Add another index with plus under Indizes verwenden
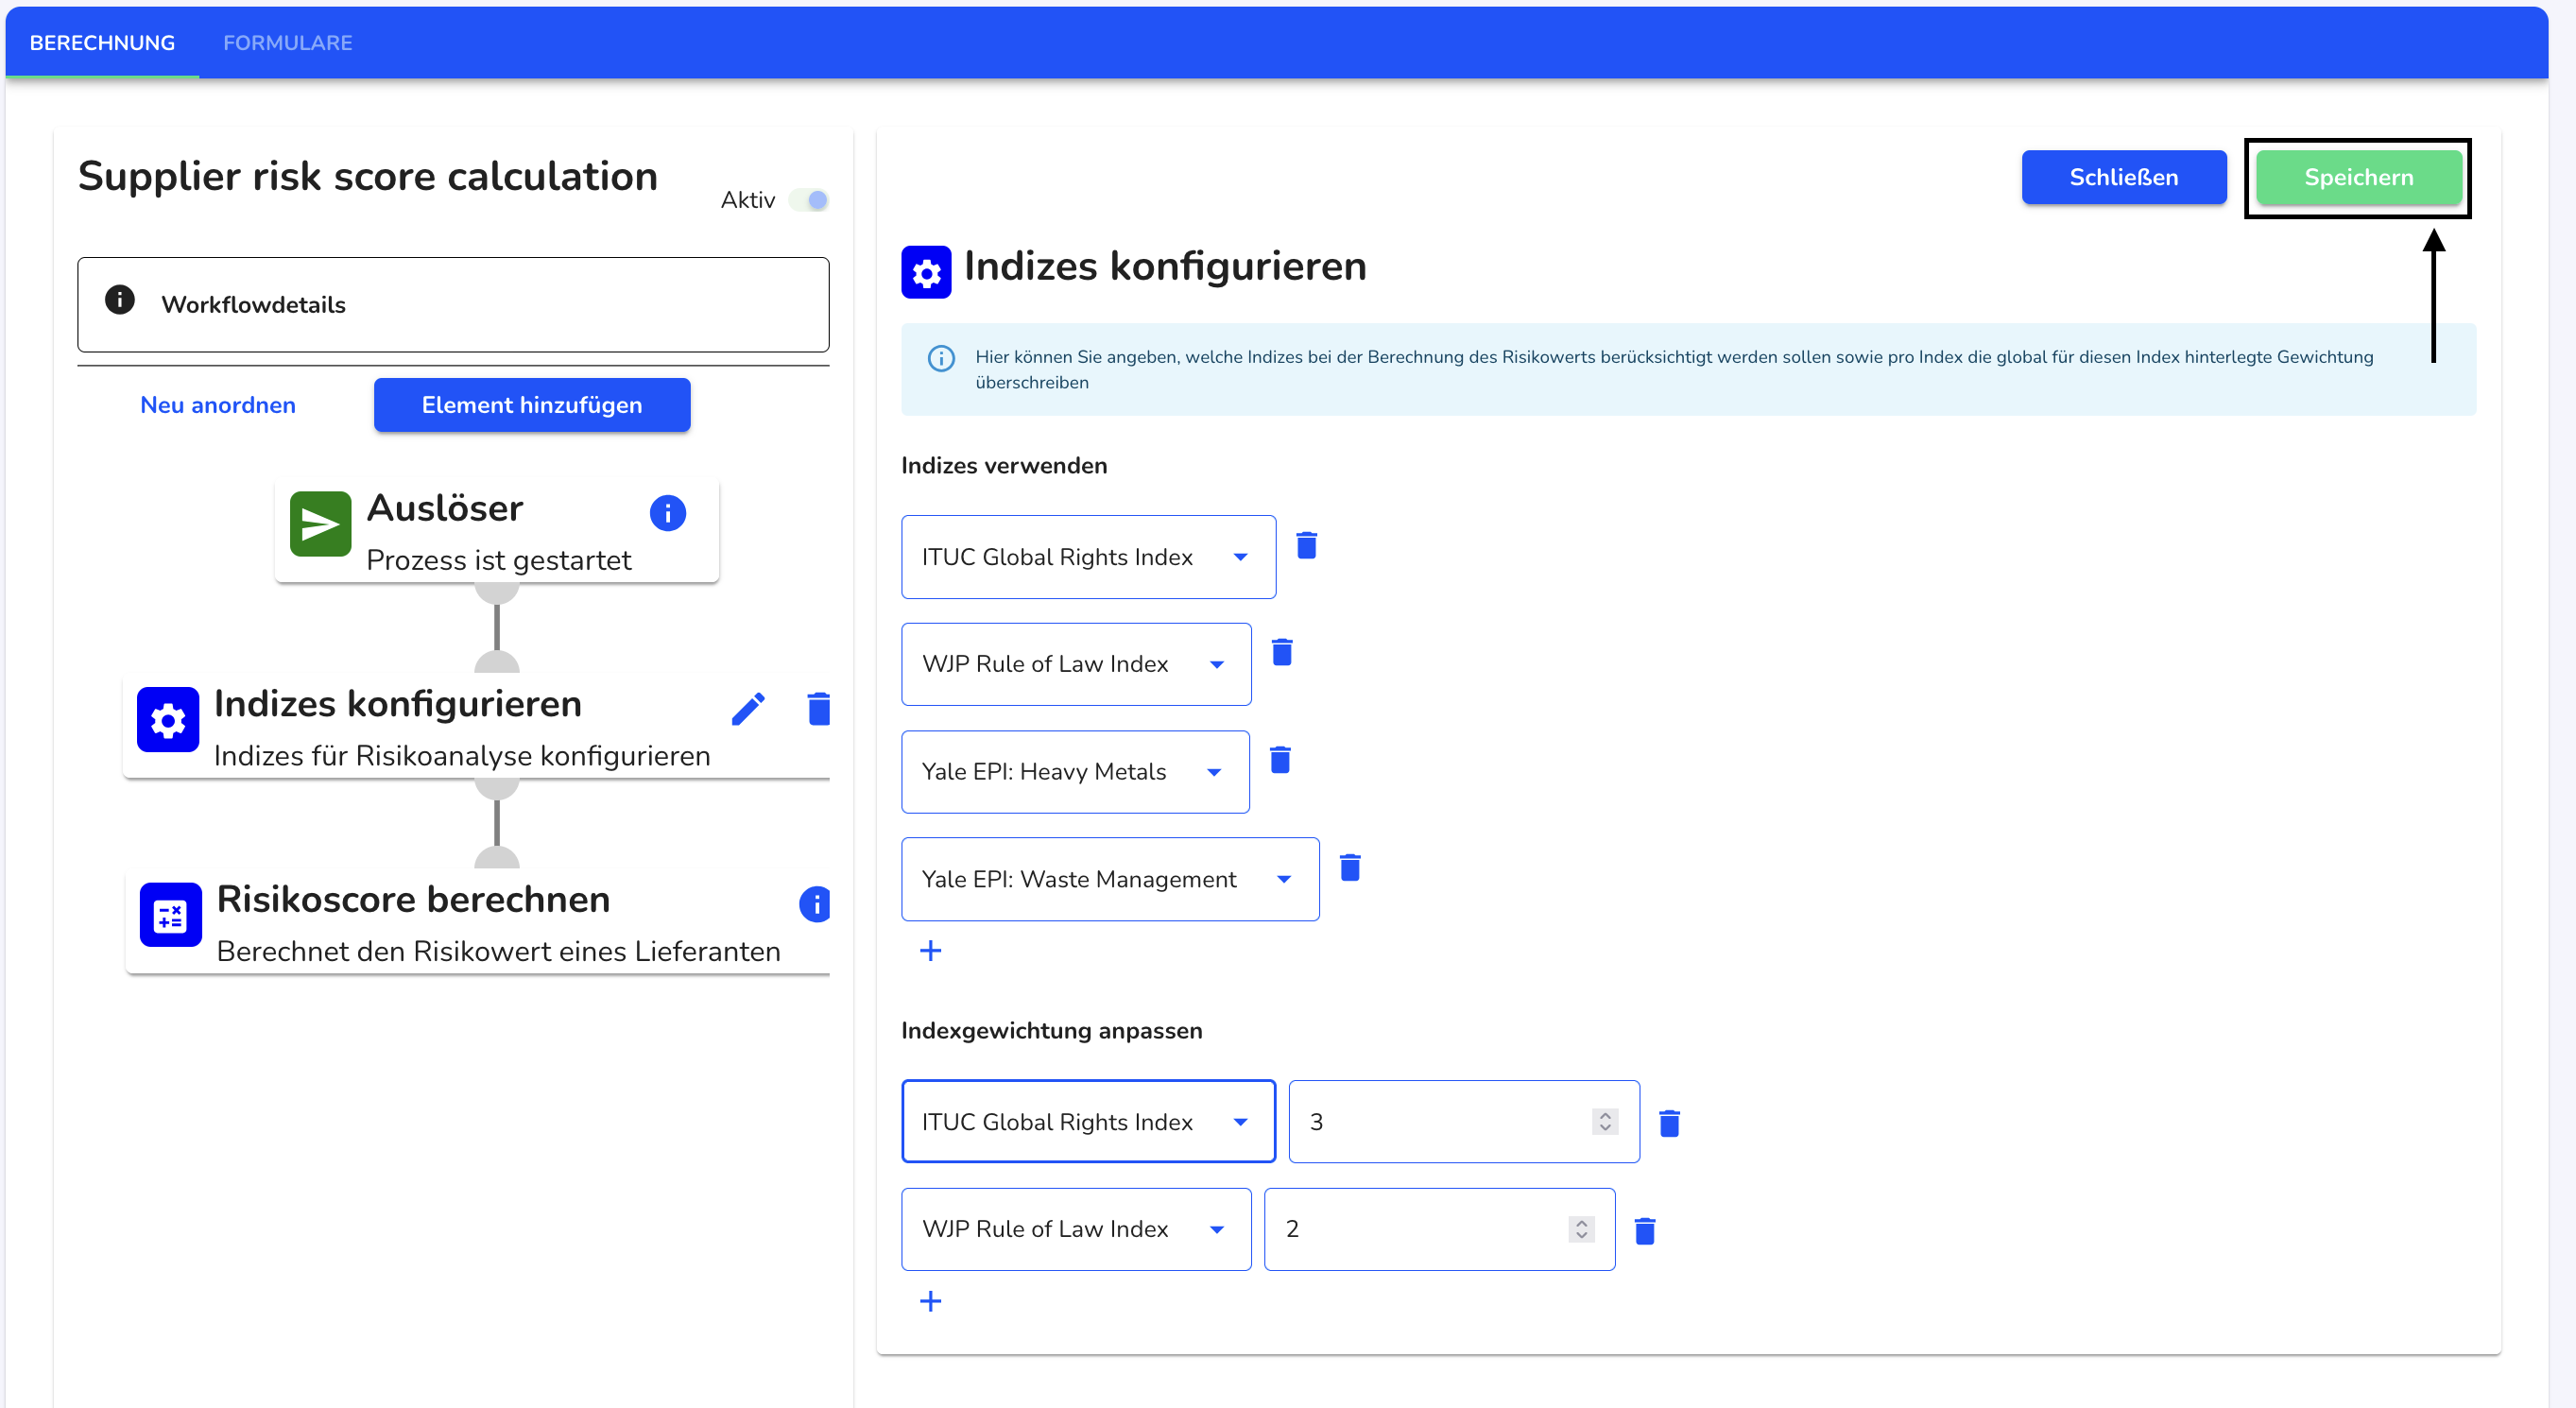Viewport: 2576px width, 1408px height. click(x=930, y=951)
